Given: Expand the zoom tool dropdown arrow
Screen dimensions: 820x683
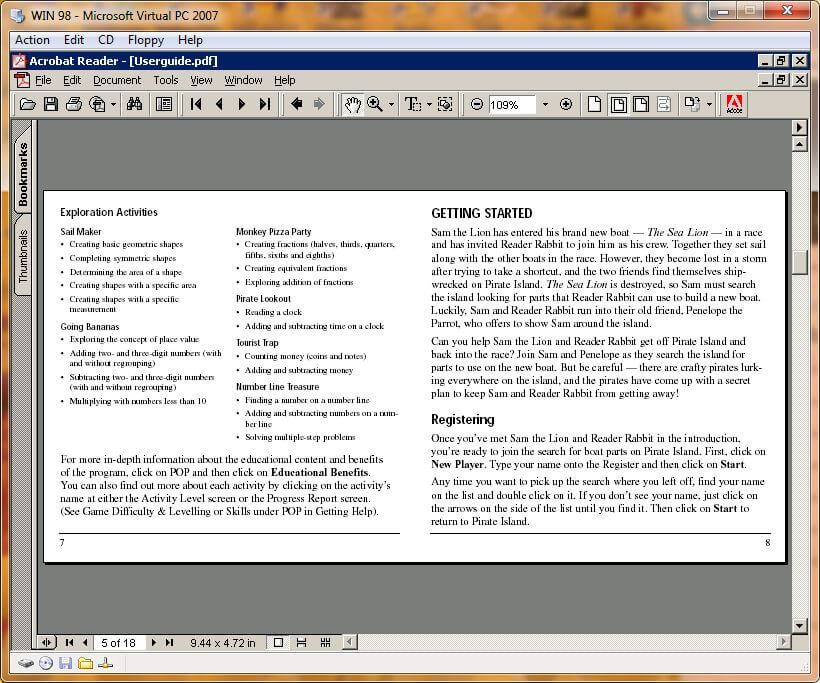Looking at the screenshot, I should coord(391,105).
